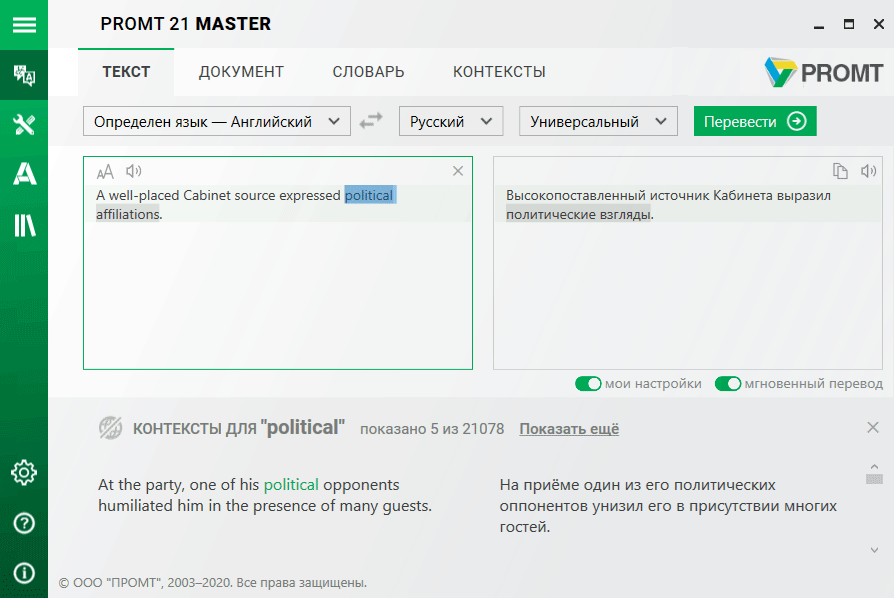894x598 pixels.
Task: Click the Перевести translate button
Action: (755, 121)
